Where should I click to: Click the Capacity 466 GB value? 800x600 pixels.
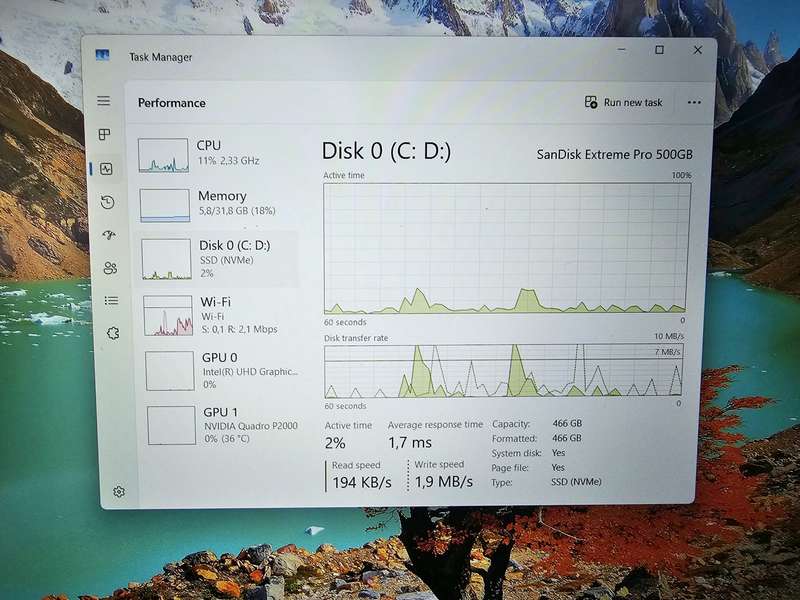pos(567,423)
